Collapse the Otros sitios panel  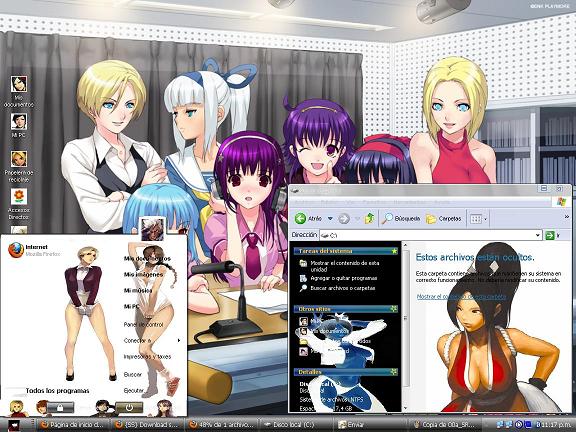(x=394, y=309)
